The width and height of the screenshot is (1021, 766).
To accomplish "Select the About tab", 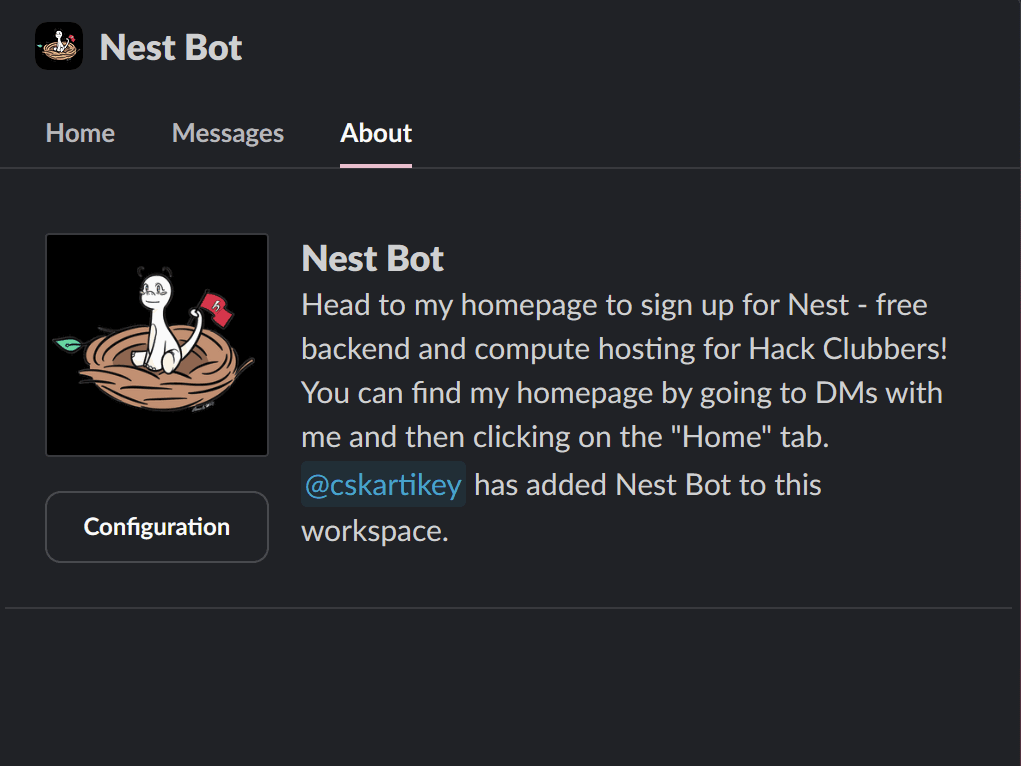I will point(376,133).
